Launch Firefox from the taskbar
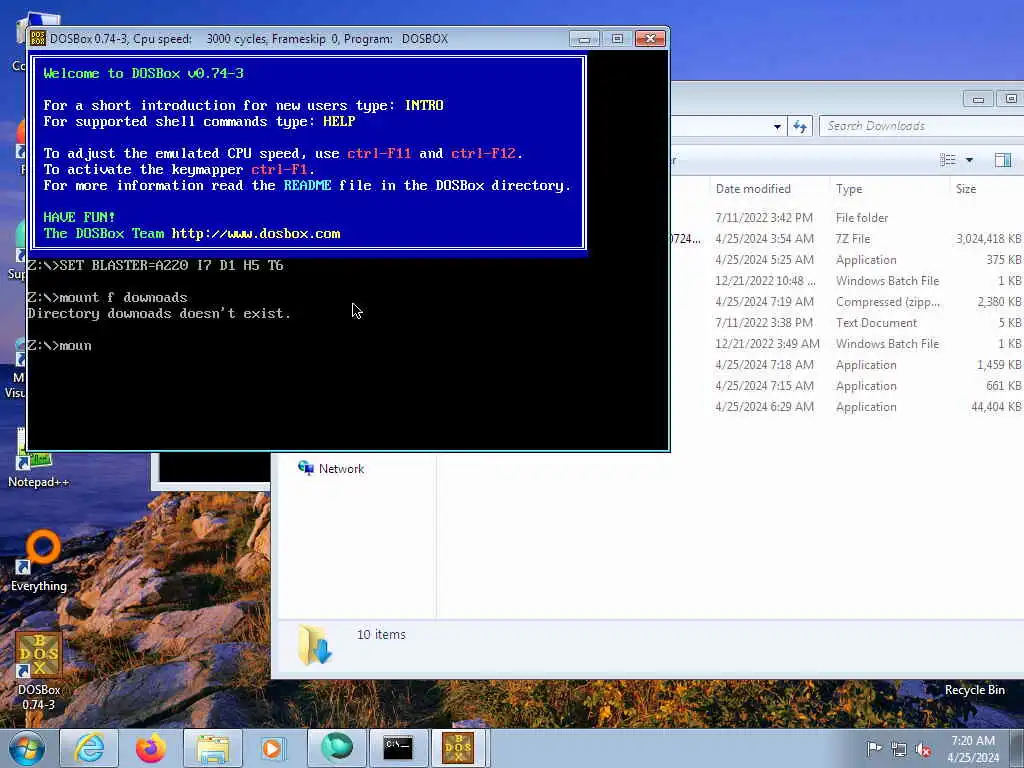The width and height of the screenshot is (1024, 768). click(151, 748)
